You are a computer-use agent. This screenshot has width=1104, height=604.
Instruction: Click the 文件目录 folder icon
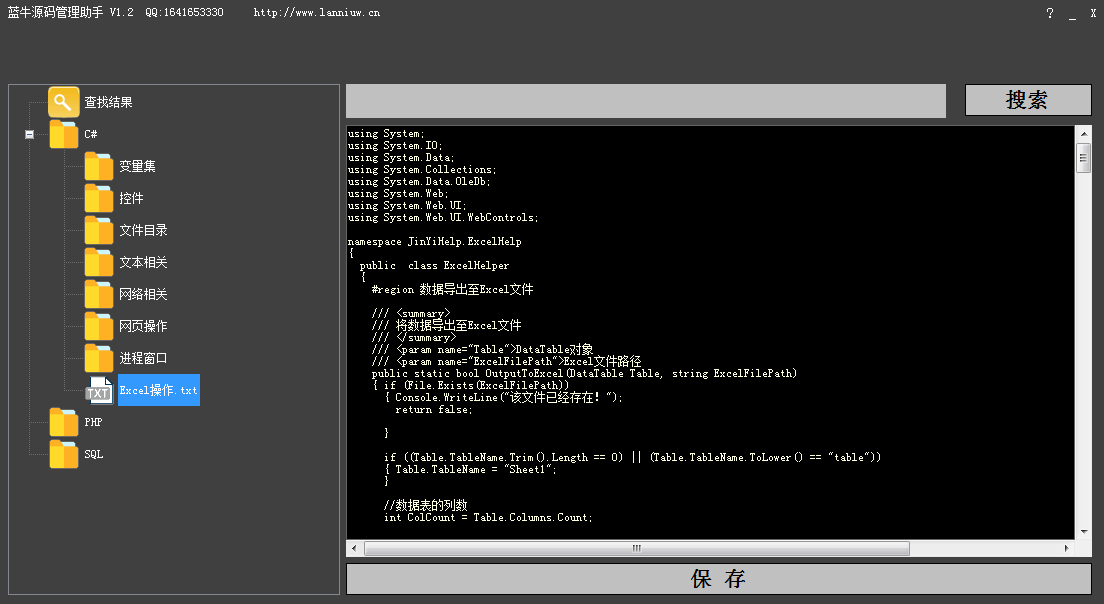point(99,230)
